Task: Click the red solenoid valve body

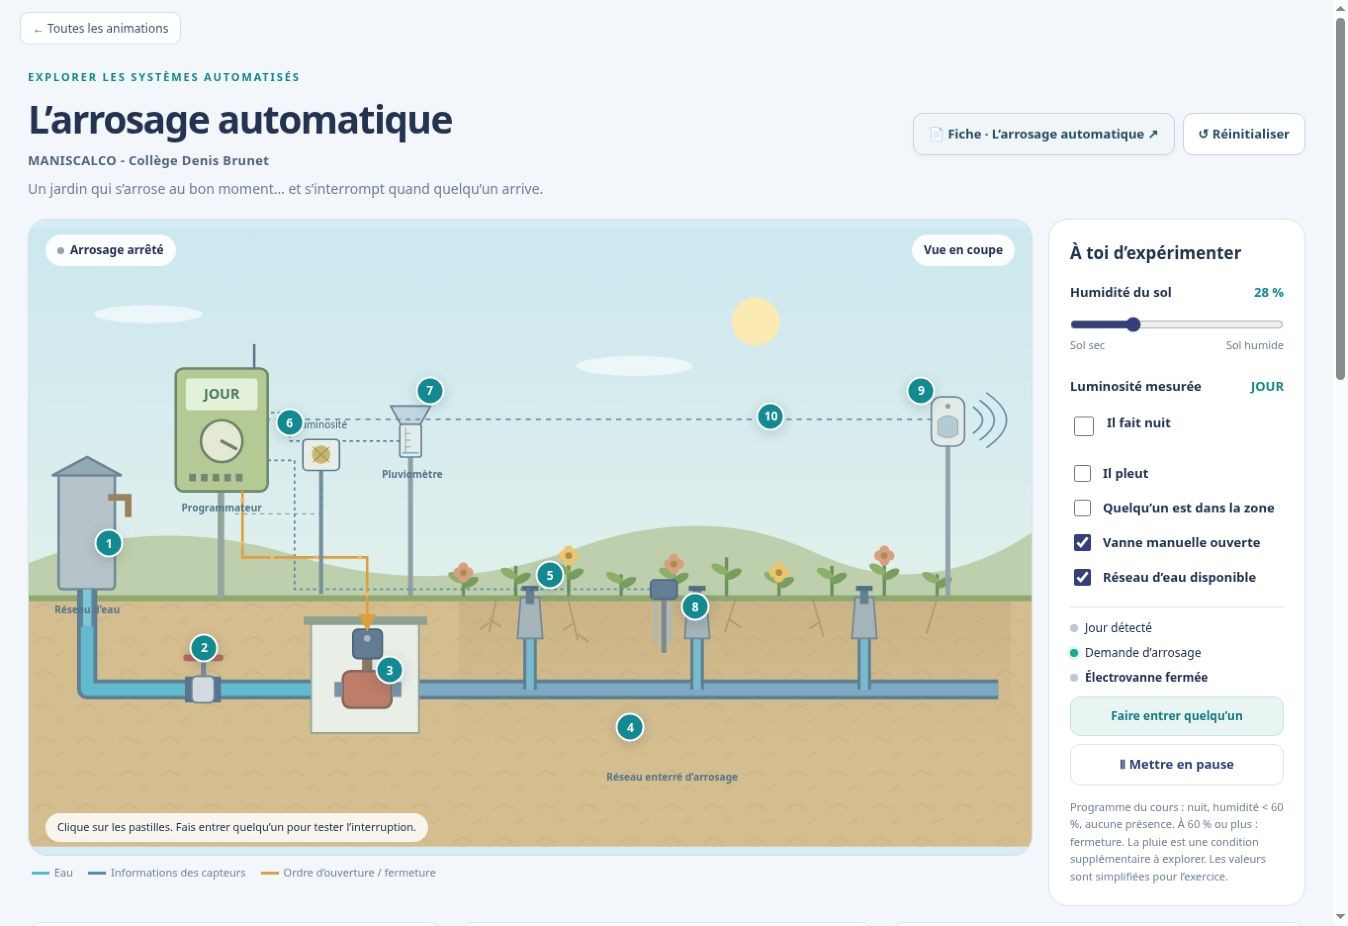Action: pos(367,689)
